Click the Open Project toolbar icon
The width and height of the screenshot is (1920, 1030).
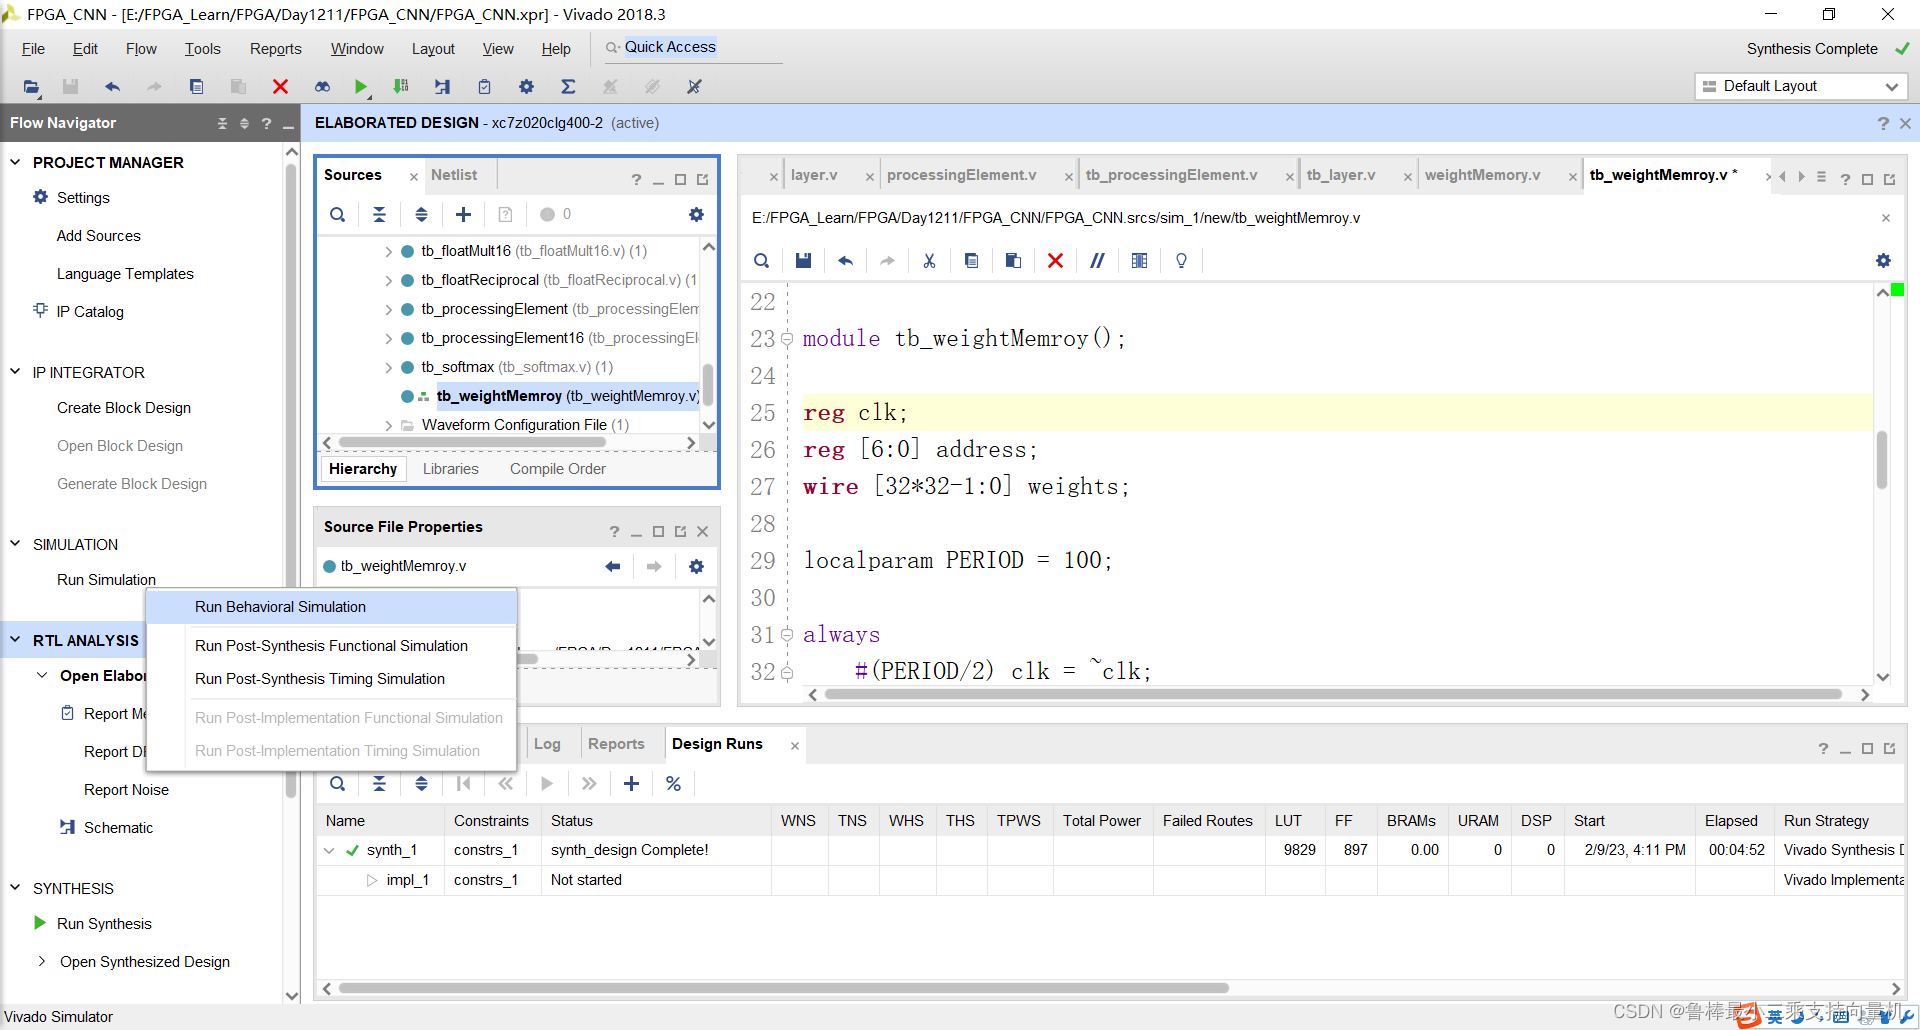click(31, 87)
